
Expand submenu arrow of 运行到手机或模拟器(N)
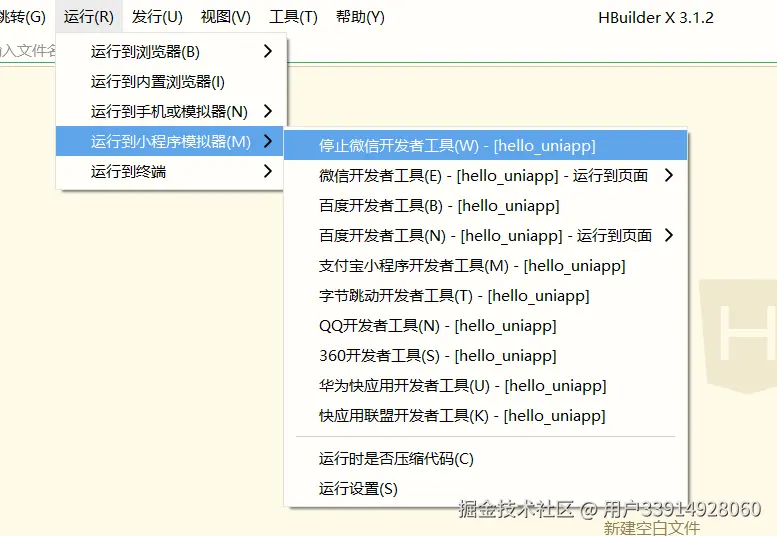pos(268,111)
